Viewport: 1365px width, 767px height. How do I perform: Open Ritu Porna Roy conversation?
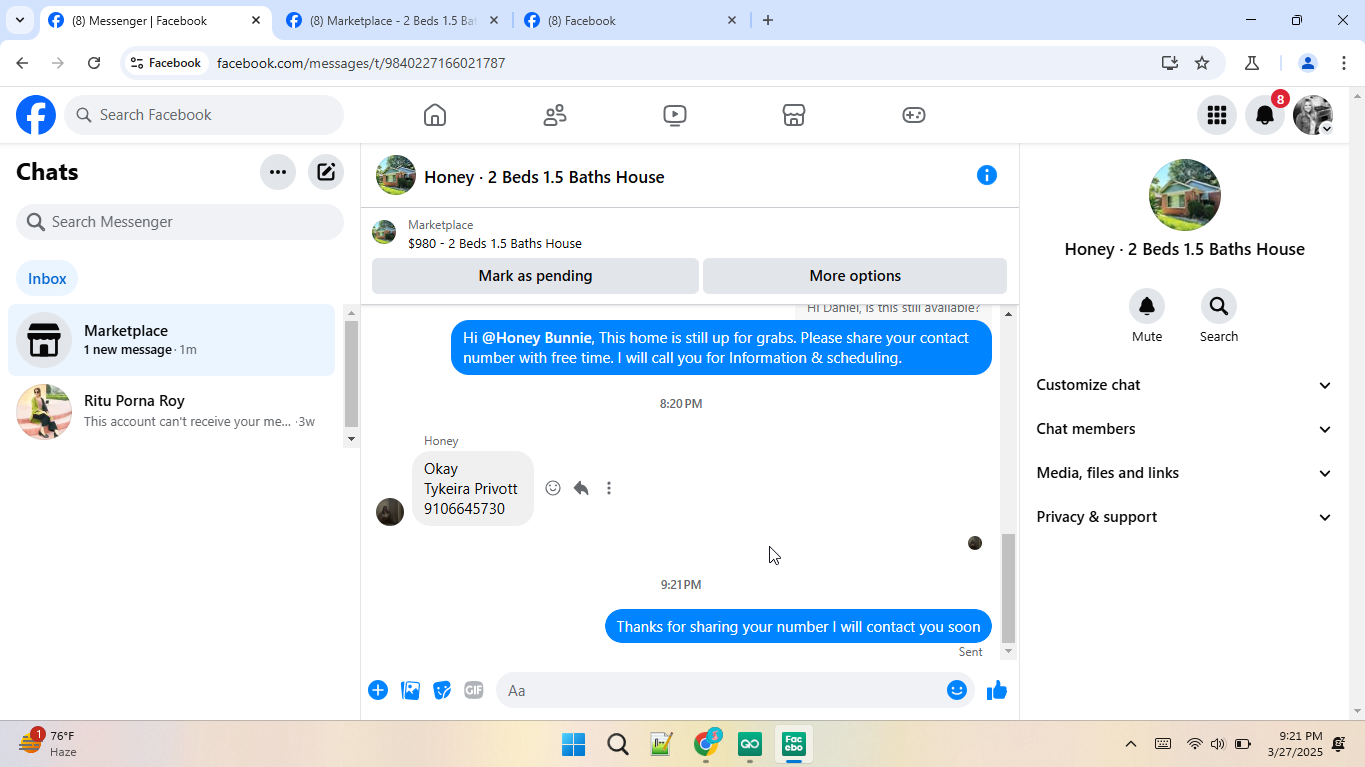pyautogui.click(x=172, y=411)
